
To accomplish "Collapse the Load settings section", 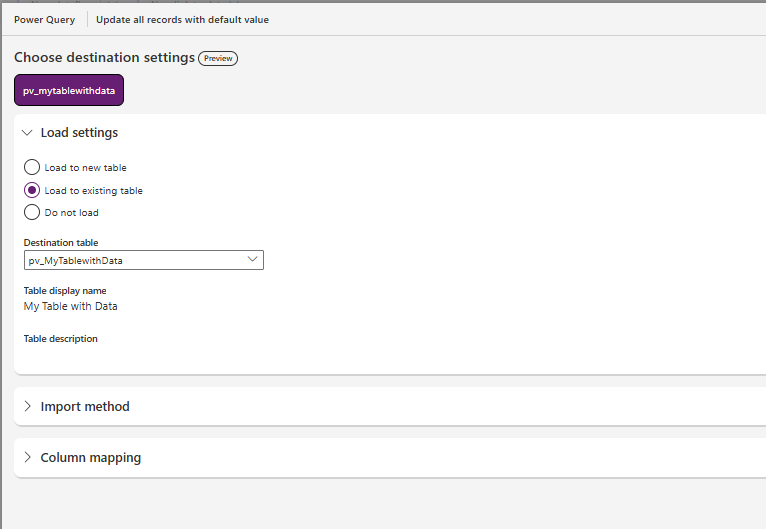I will (27, 132).
